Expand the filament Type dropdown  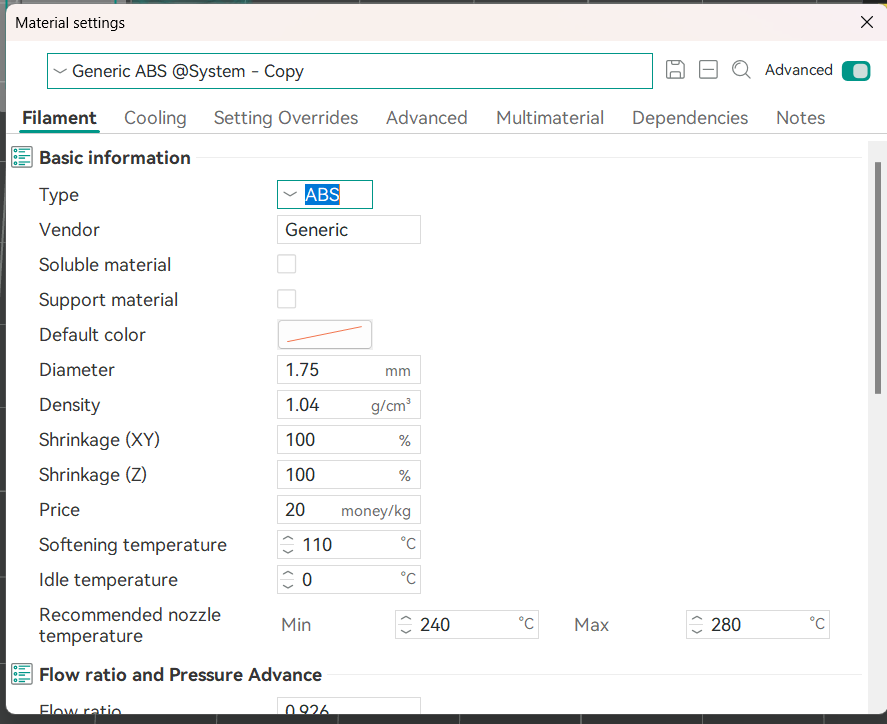(324, 195)
